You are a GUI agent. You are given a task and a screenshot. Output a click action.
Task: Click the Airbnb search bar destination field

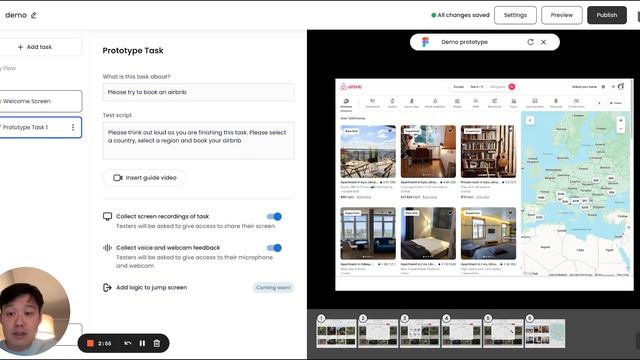(459, 87)
